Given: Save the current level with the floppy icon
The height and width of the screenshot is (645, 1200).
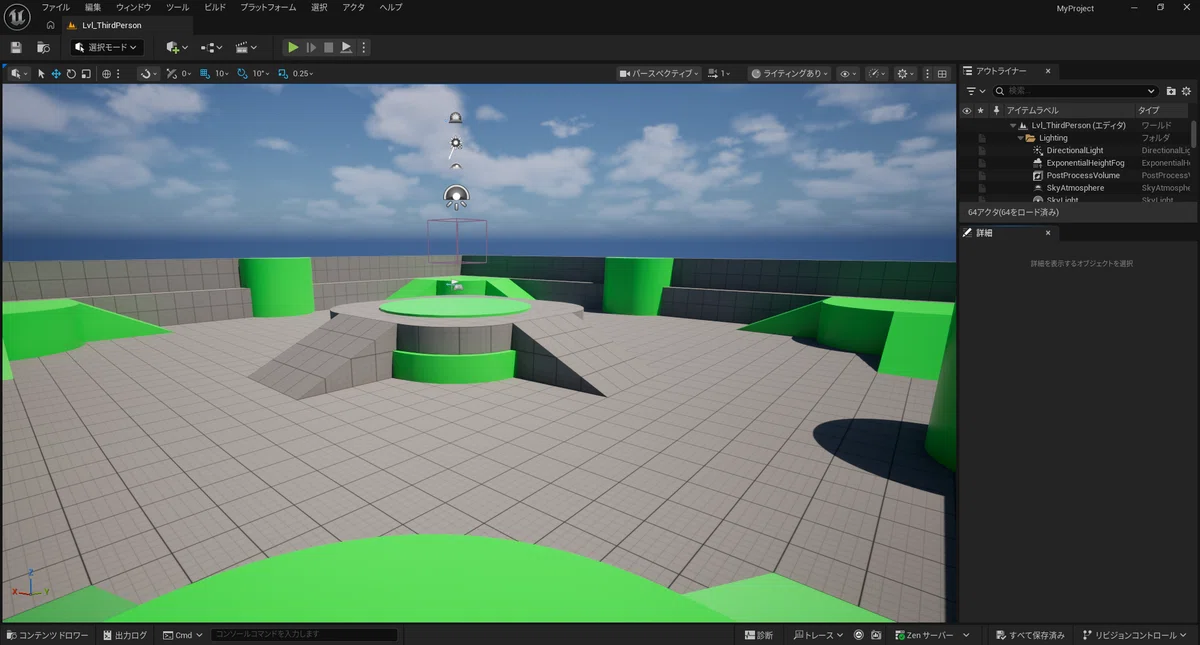Looking at the screenshot, I should pyautogui.click(x=16, y=47).
